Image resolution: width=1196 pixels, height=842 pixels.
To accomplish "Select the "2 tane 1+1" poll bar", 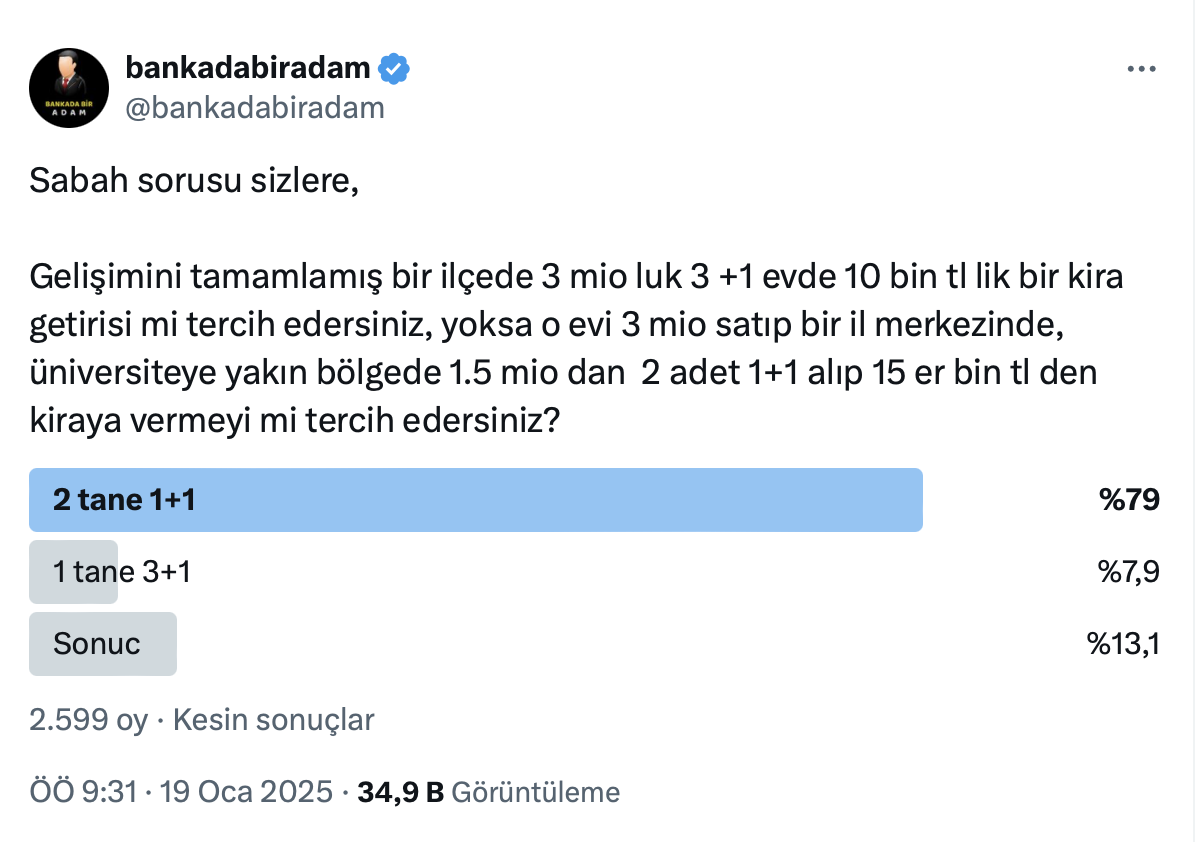I will [x=475, y=500].
